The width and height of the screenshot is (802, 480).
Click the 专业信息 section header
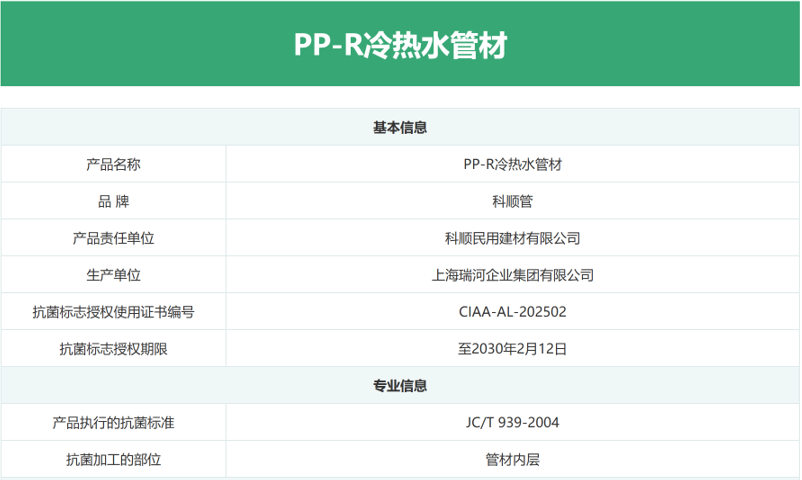click(x=400, y=385)
